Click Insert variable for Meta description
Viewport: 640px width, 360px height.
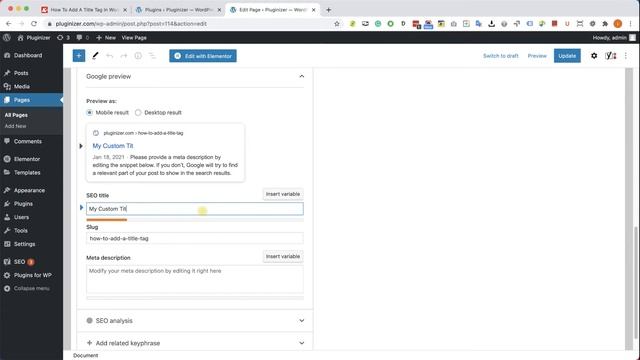(283, 256)
